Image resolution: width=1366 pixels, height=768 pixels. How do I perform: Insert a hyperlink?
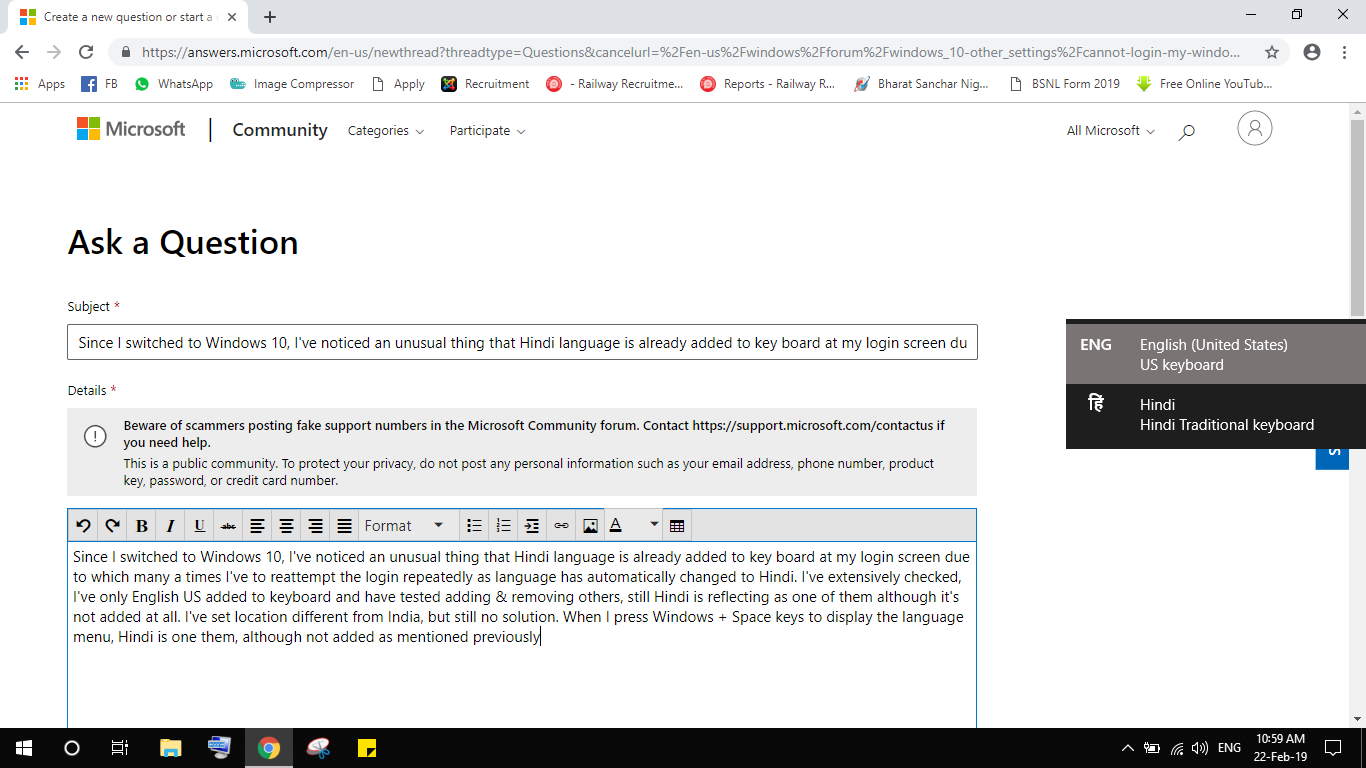(561, 525)
